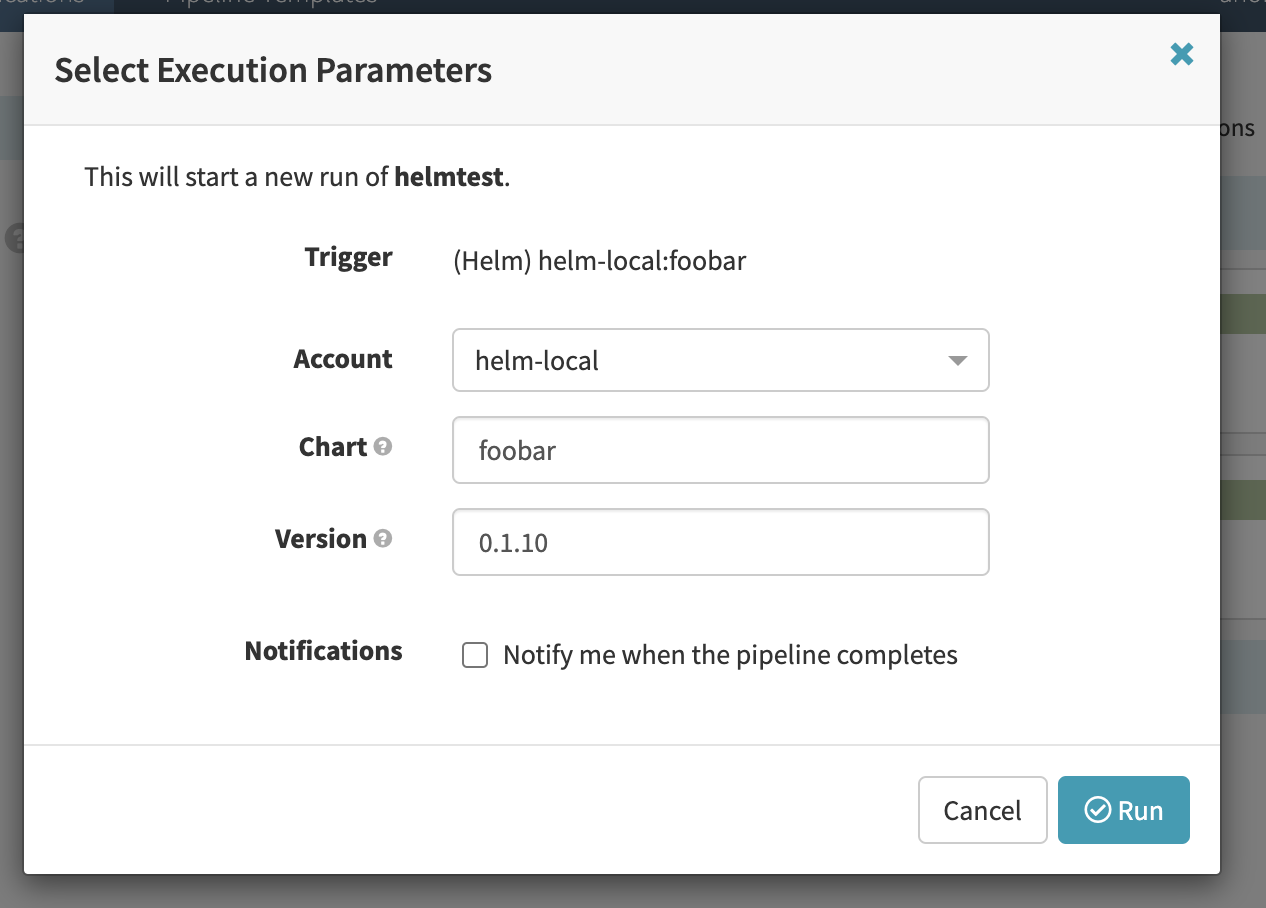This screenshot has height=908, width=1266.
Task: Focus the Version field containing 0.1.10
Action: click(x=720, y=542)
